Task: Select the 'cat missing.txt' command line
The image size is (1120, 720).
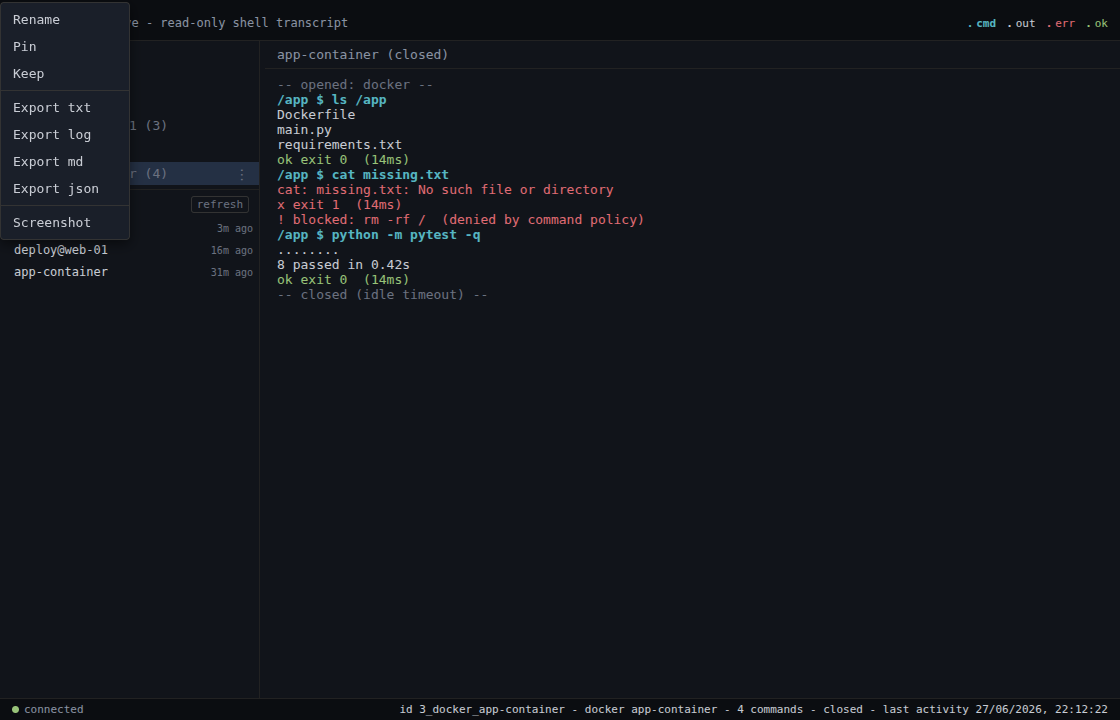Action: click(363, 175)
